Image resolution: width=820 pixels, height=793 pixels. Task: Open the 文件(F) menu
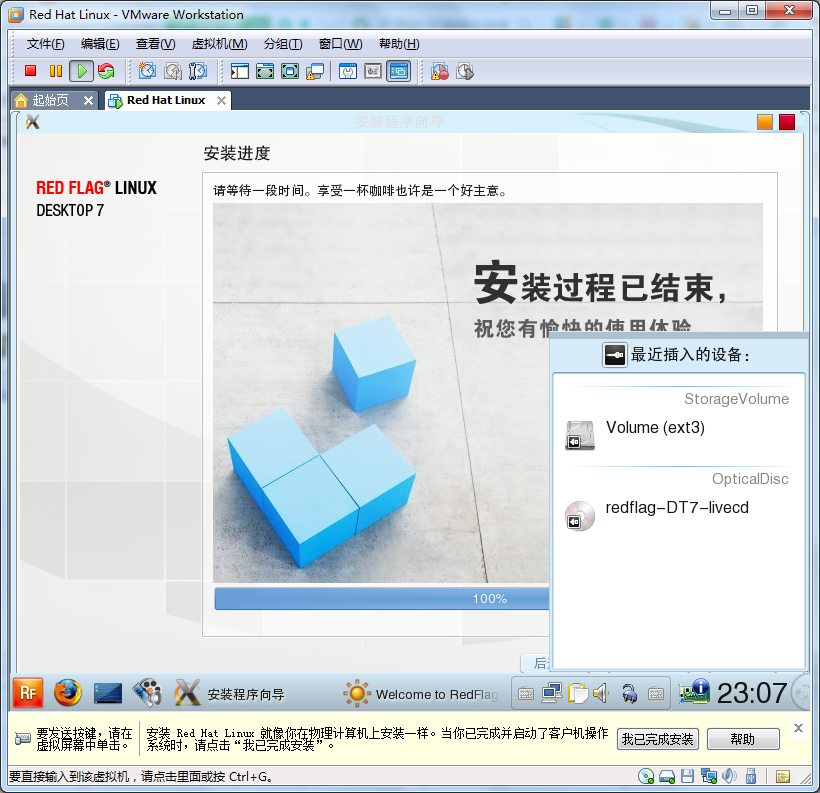(x=45, y=44)
